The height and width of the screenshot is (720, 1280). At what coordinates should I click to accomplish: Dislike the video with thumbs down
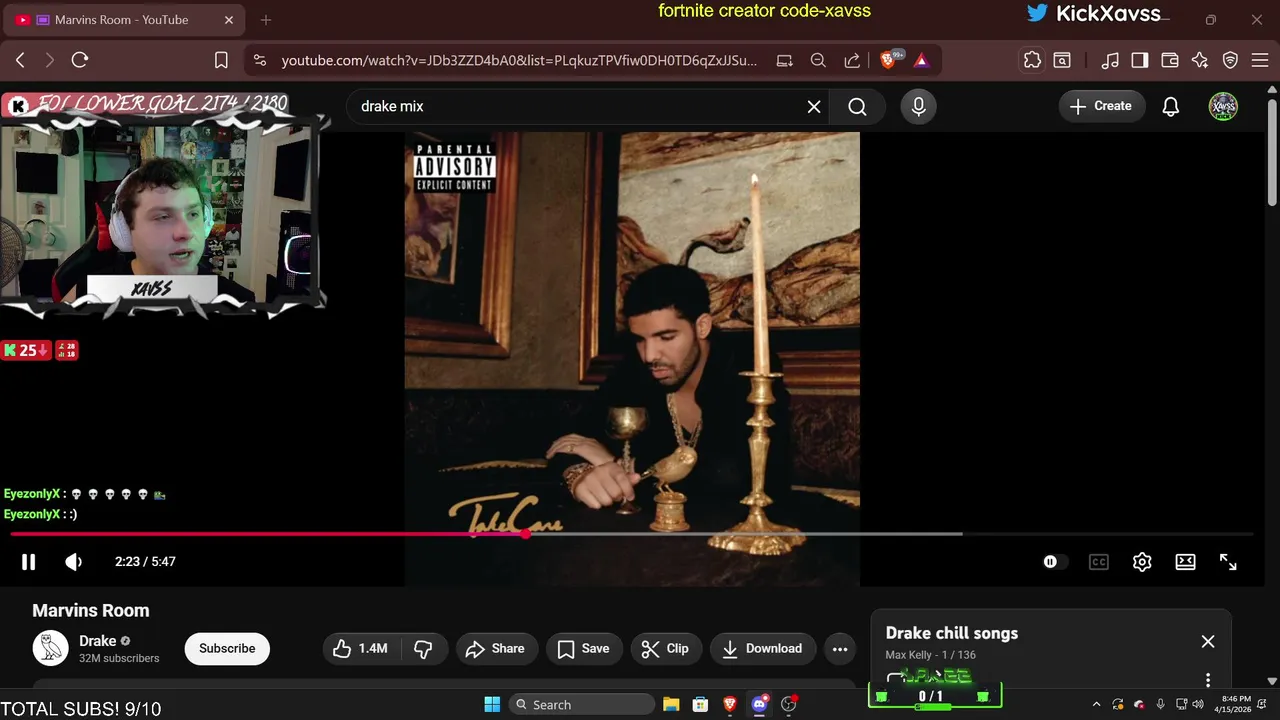(423, 649)
